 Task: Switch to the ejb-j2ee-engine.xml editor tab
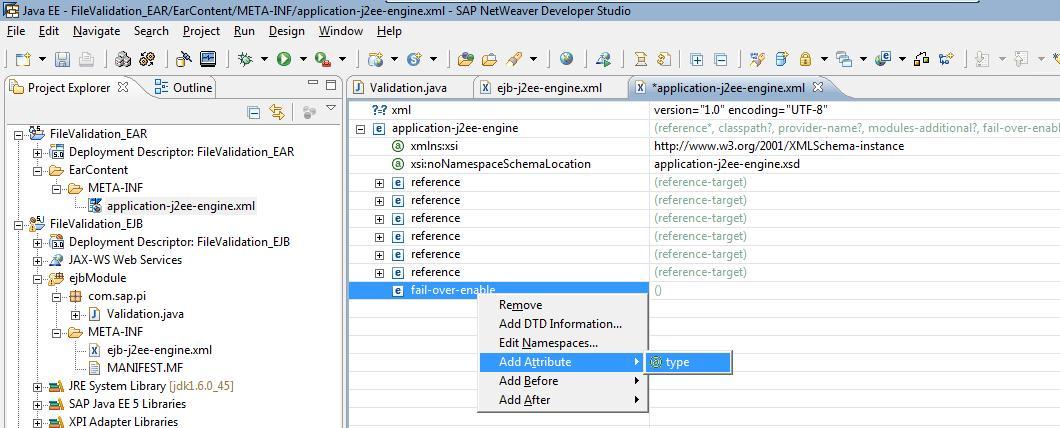tap(549, 88)
